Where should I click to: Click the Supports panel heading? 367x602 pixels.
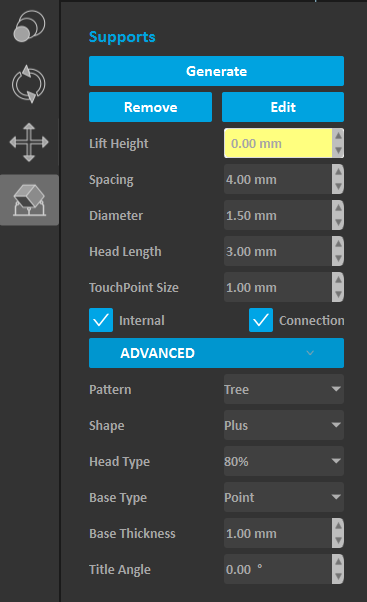coord(122,37)
